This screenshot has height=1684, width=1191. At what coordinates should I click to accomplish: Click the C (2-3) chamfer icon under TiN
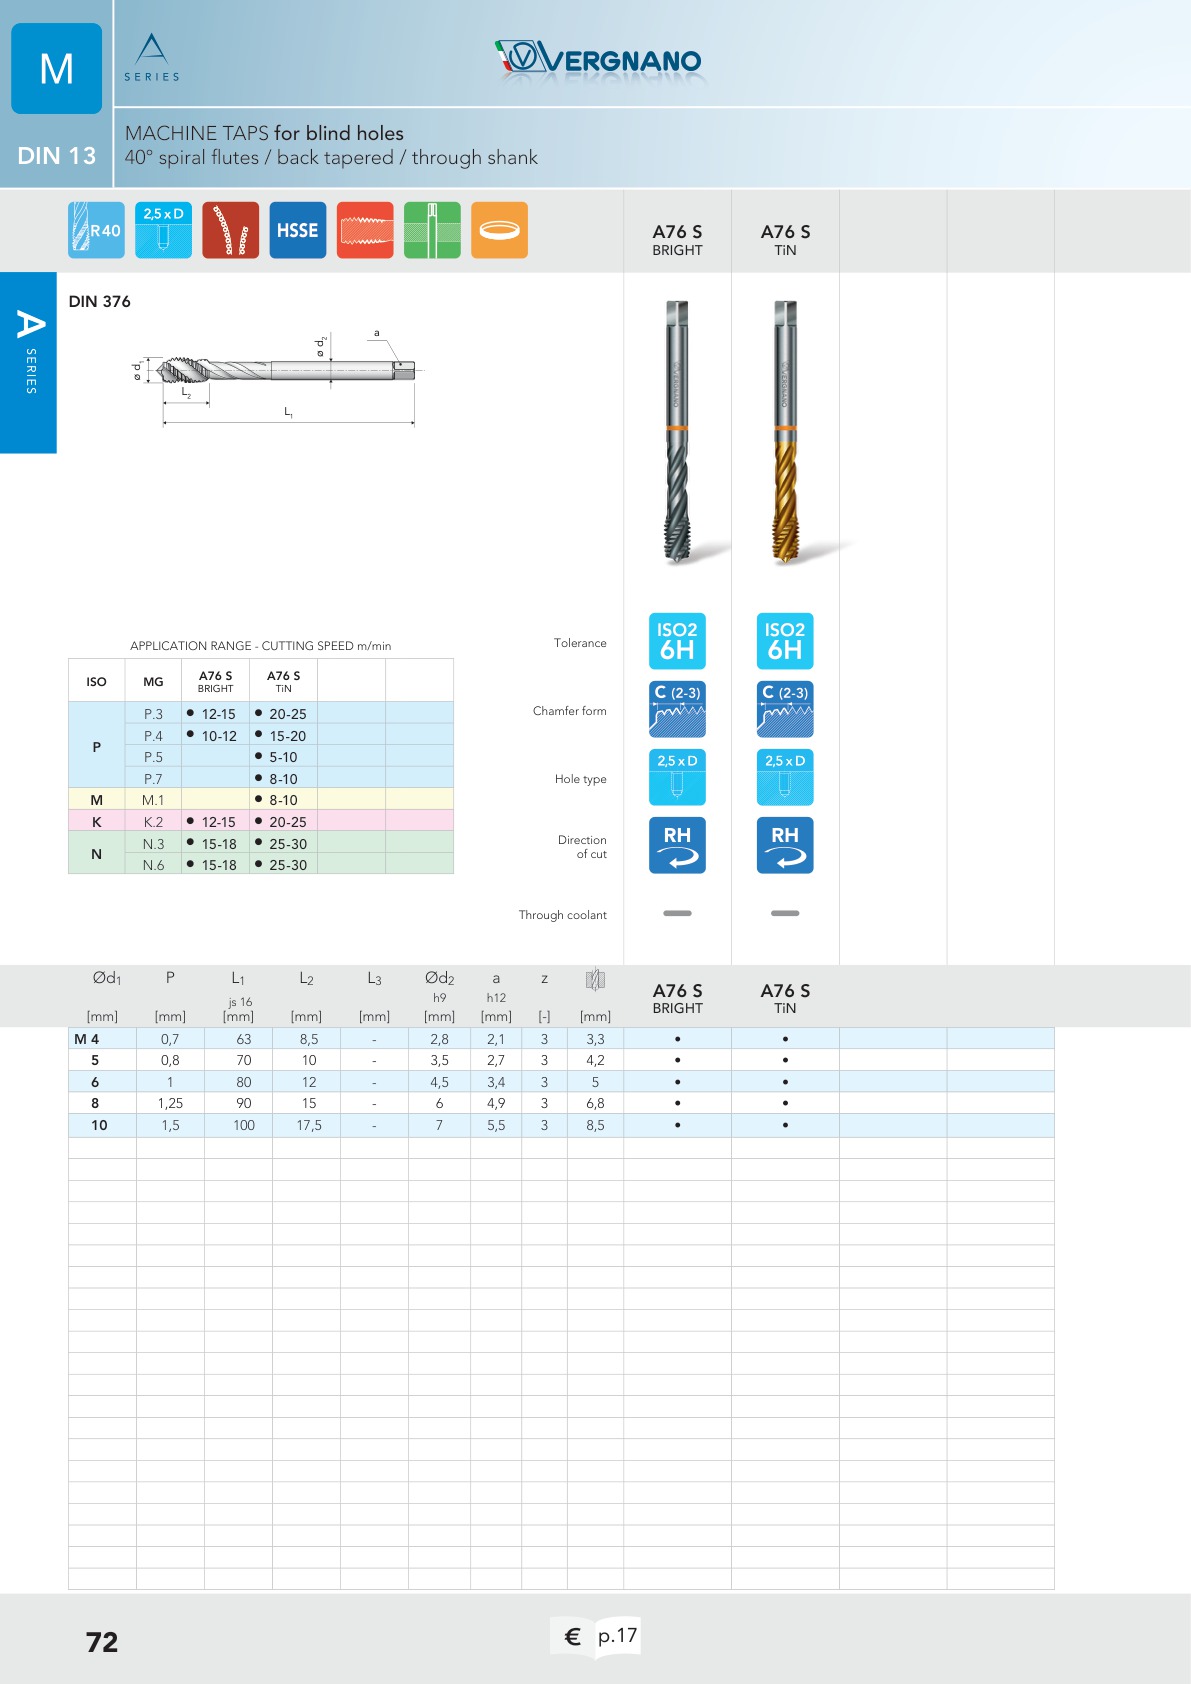click(785, 709)
